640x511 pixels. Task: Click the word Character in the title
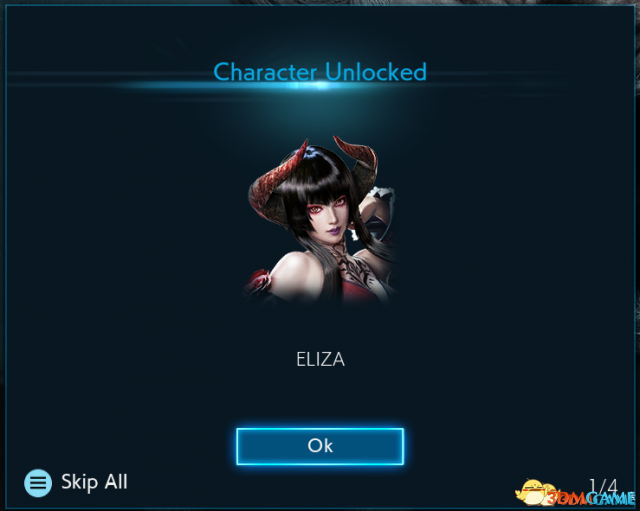tap(265, 72)
